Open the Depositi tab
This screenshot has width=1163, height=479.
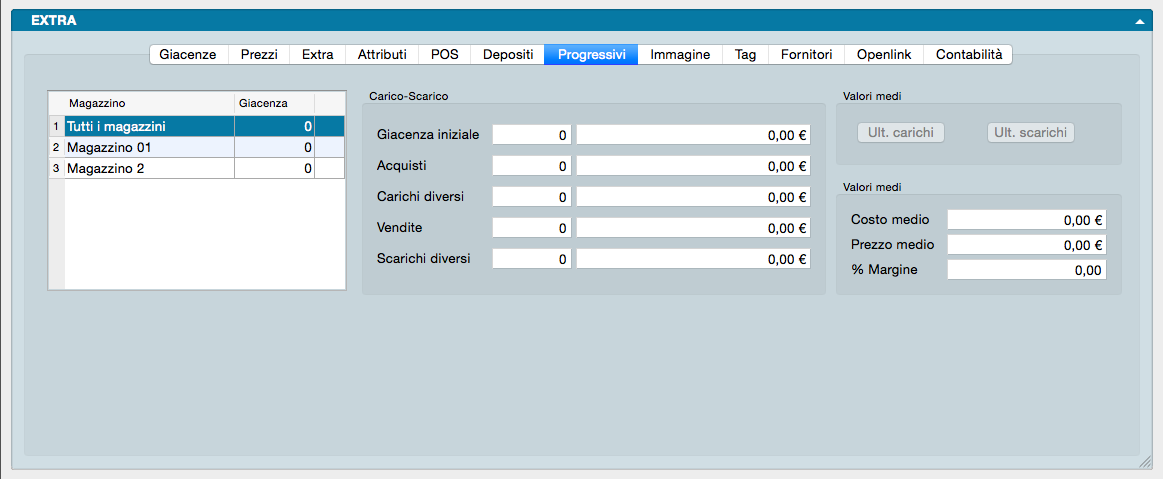tap(508, 55)
